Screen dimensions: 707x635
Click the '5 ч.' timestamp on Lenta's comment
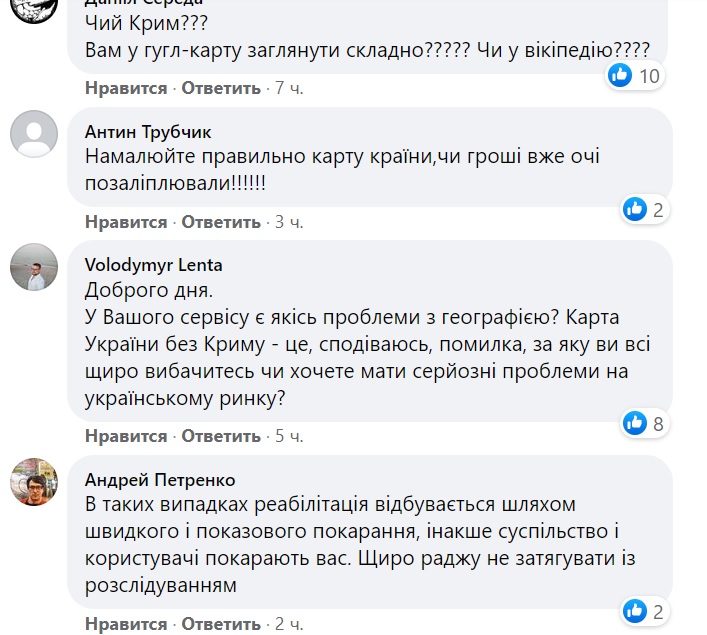288,436
